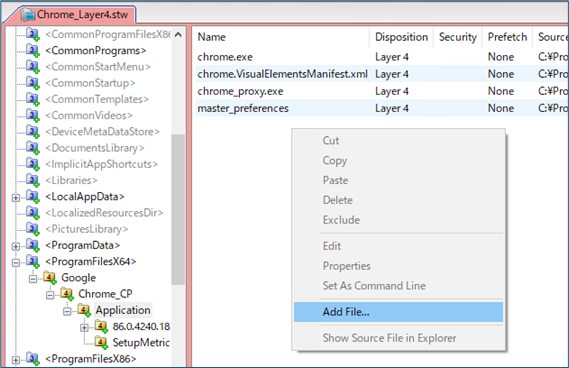Select Set As Command Line menu item
The width and height of the screenshot is (569, 368).
[398, 286]
